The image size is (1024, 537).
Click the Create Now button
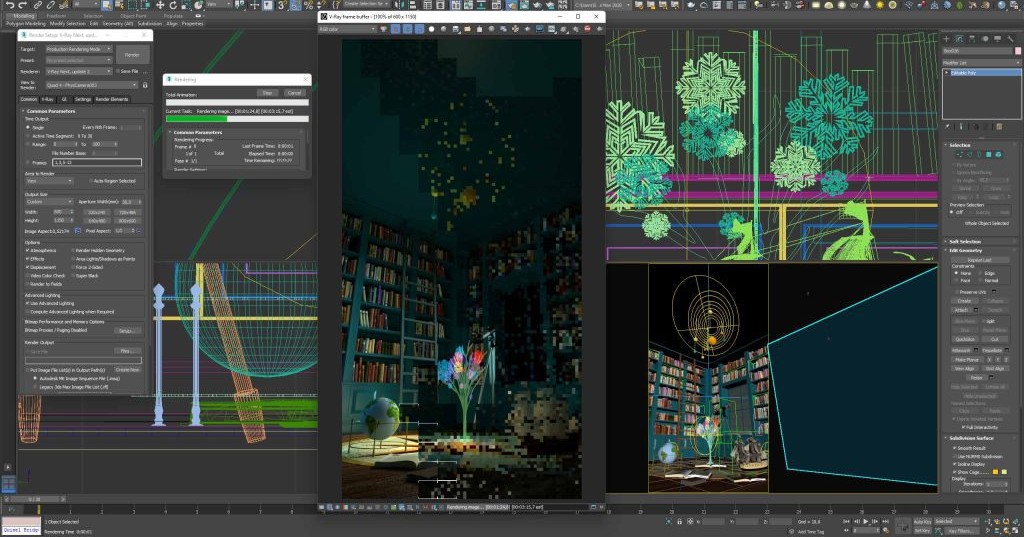(127, 370)
